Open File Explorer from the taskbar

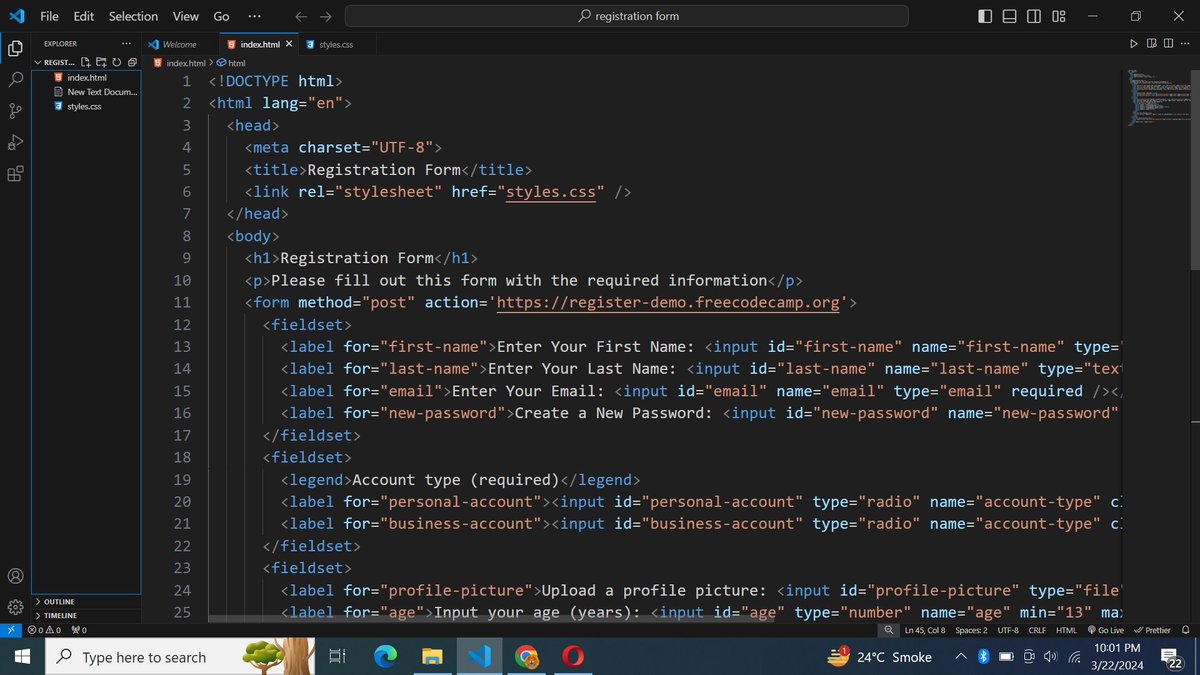431,657
